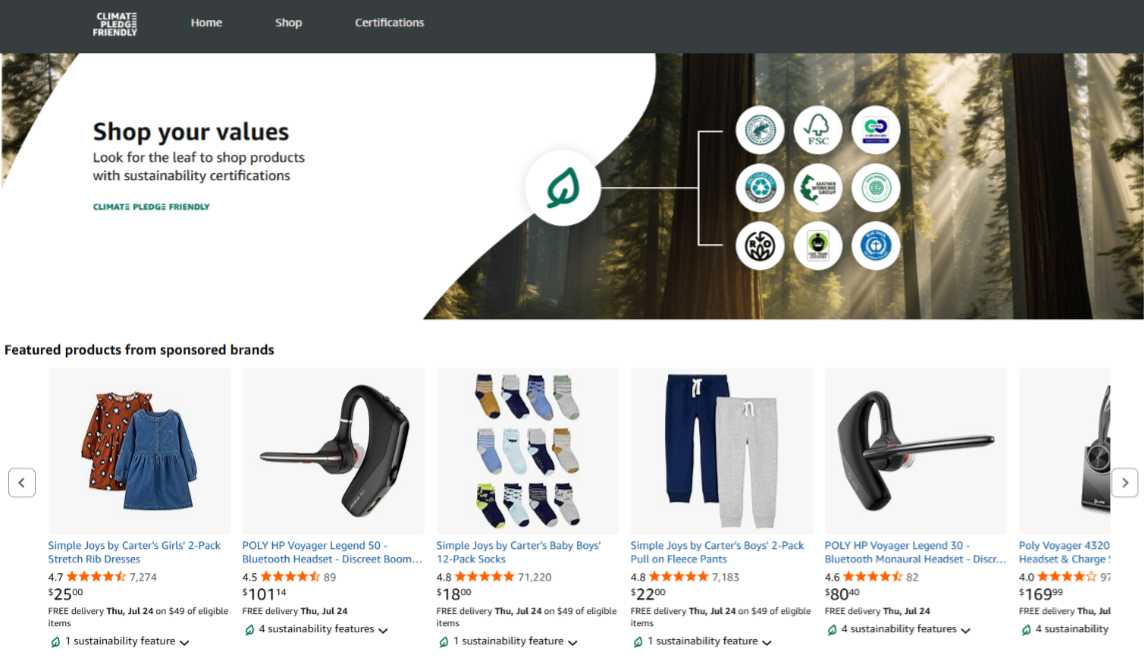Click the Boys' Fleece Pants product image

(722, 451)
